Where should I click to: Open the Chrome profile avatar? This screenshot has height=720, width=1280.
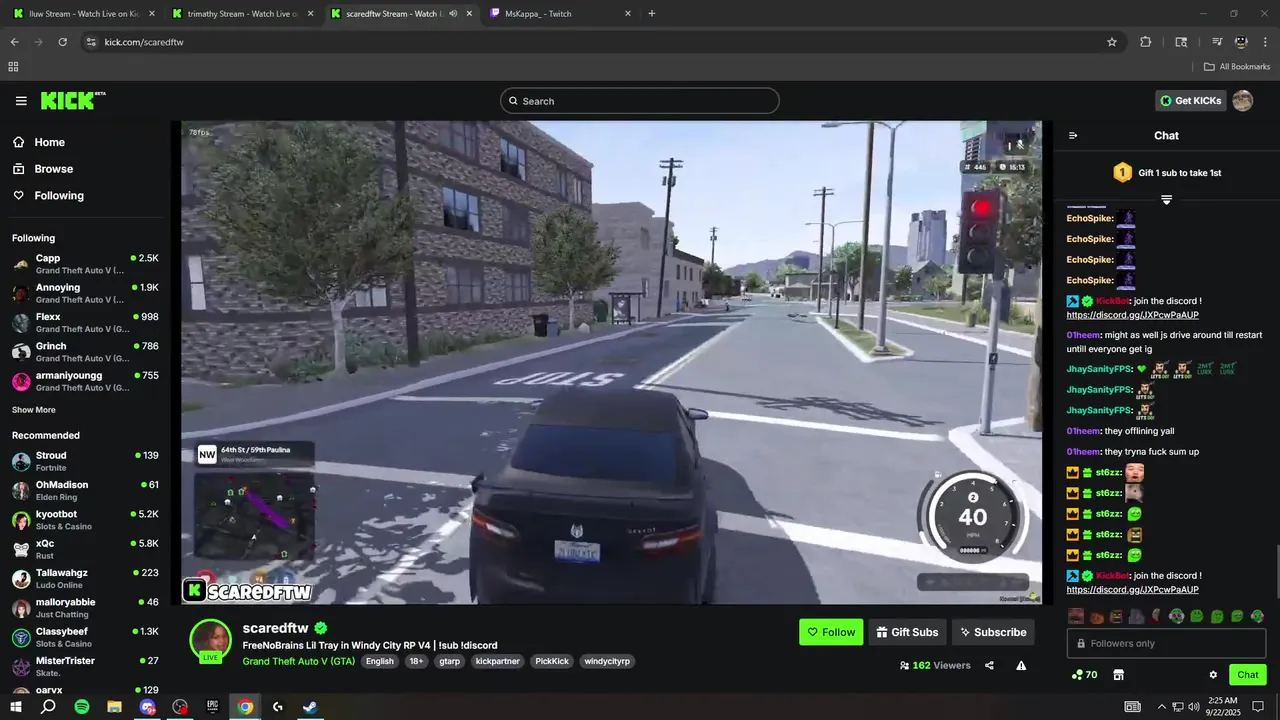pos(1241,42)
